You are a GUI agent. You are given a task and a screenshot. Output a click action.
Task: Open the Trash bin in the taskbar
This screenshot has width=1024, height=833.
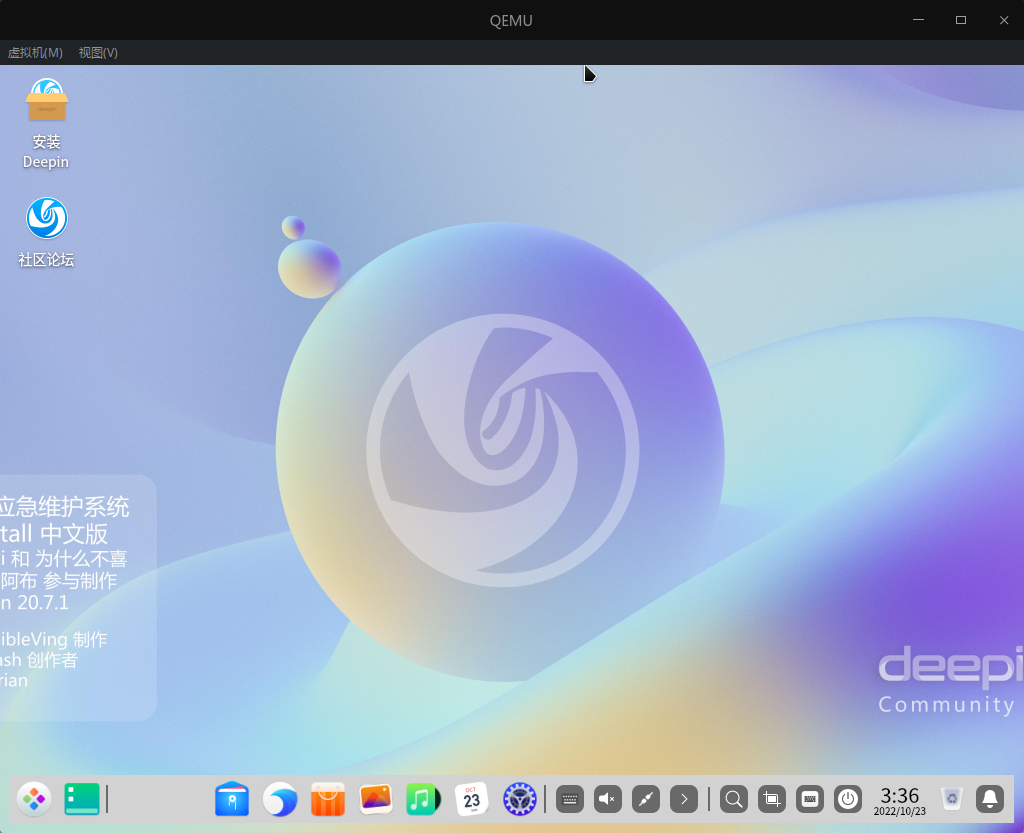click(949, 799)
